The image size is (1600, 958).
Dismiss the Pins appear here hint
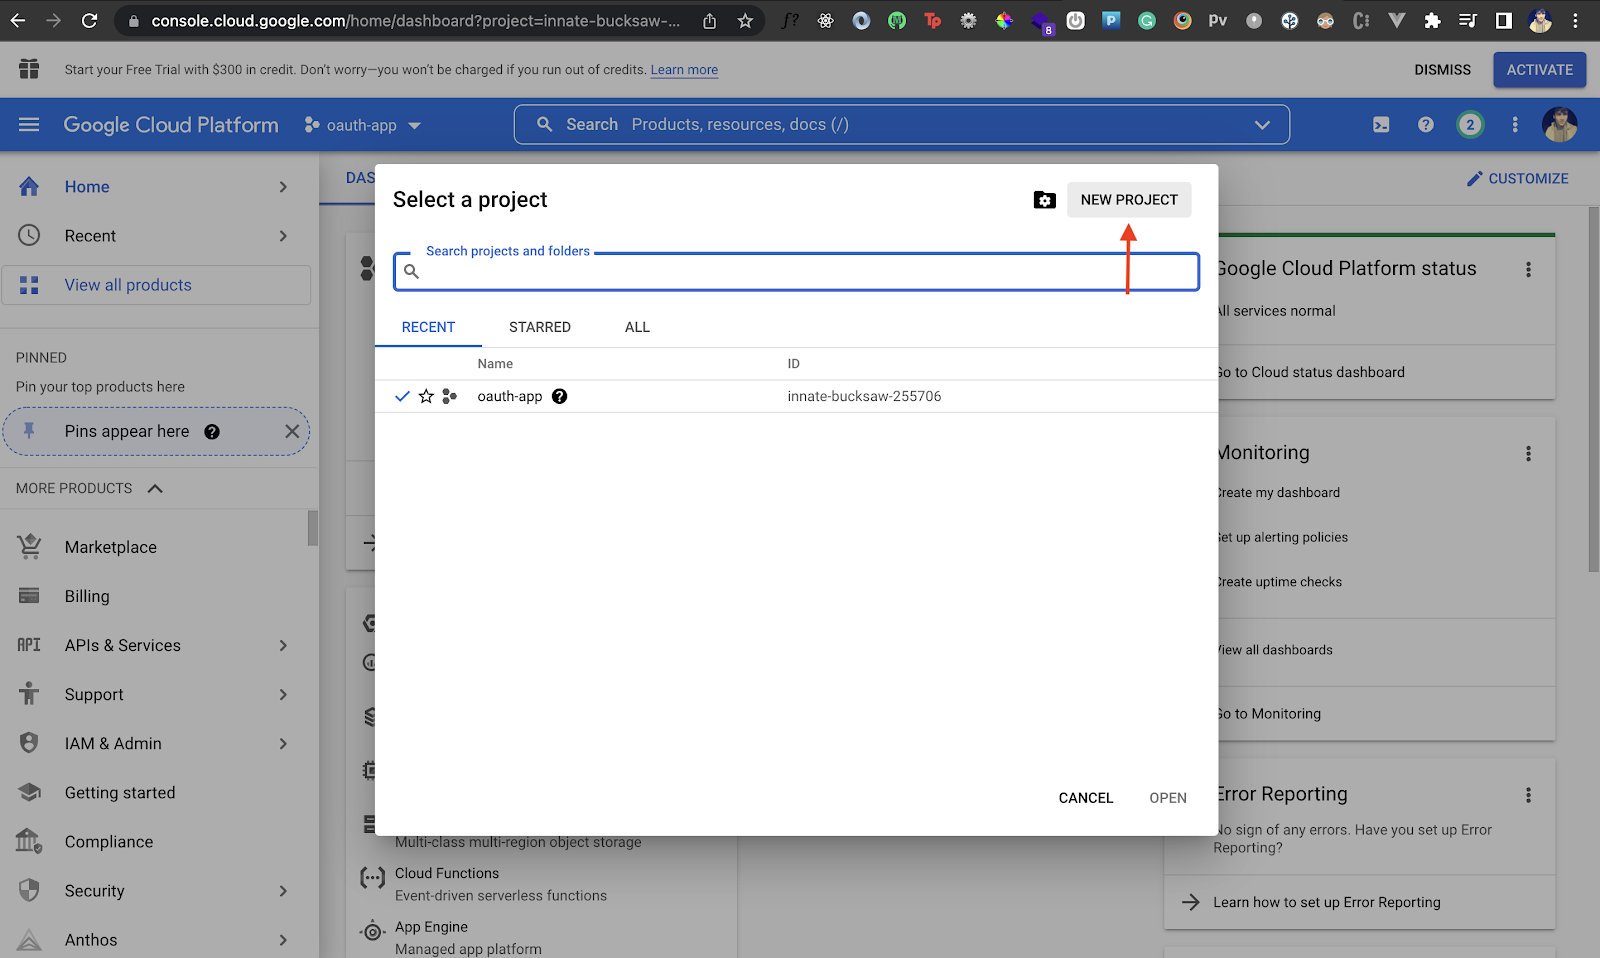(292, 432)
